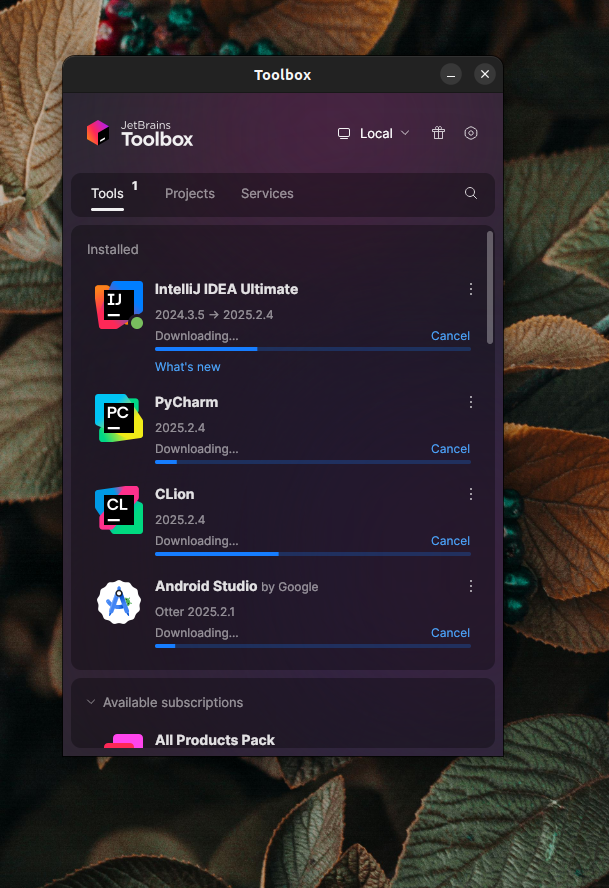Click the PyCharm title text

coord(186,402)
